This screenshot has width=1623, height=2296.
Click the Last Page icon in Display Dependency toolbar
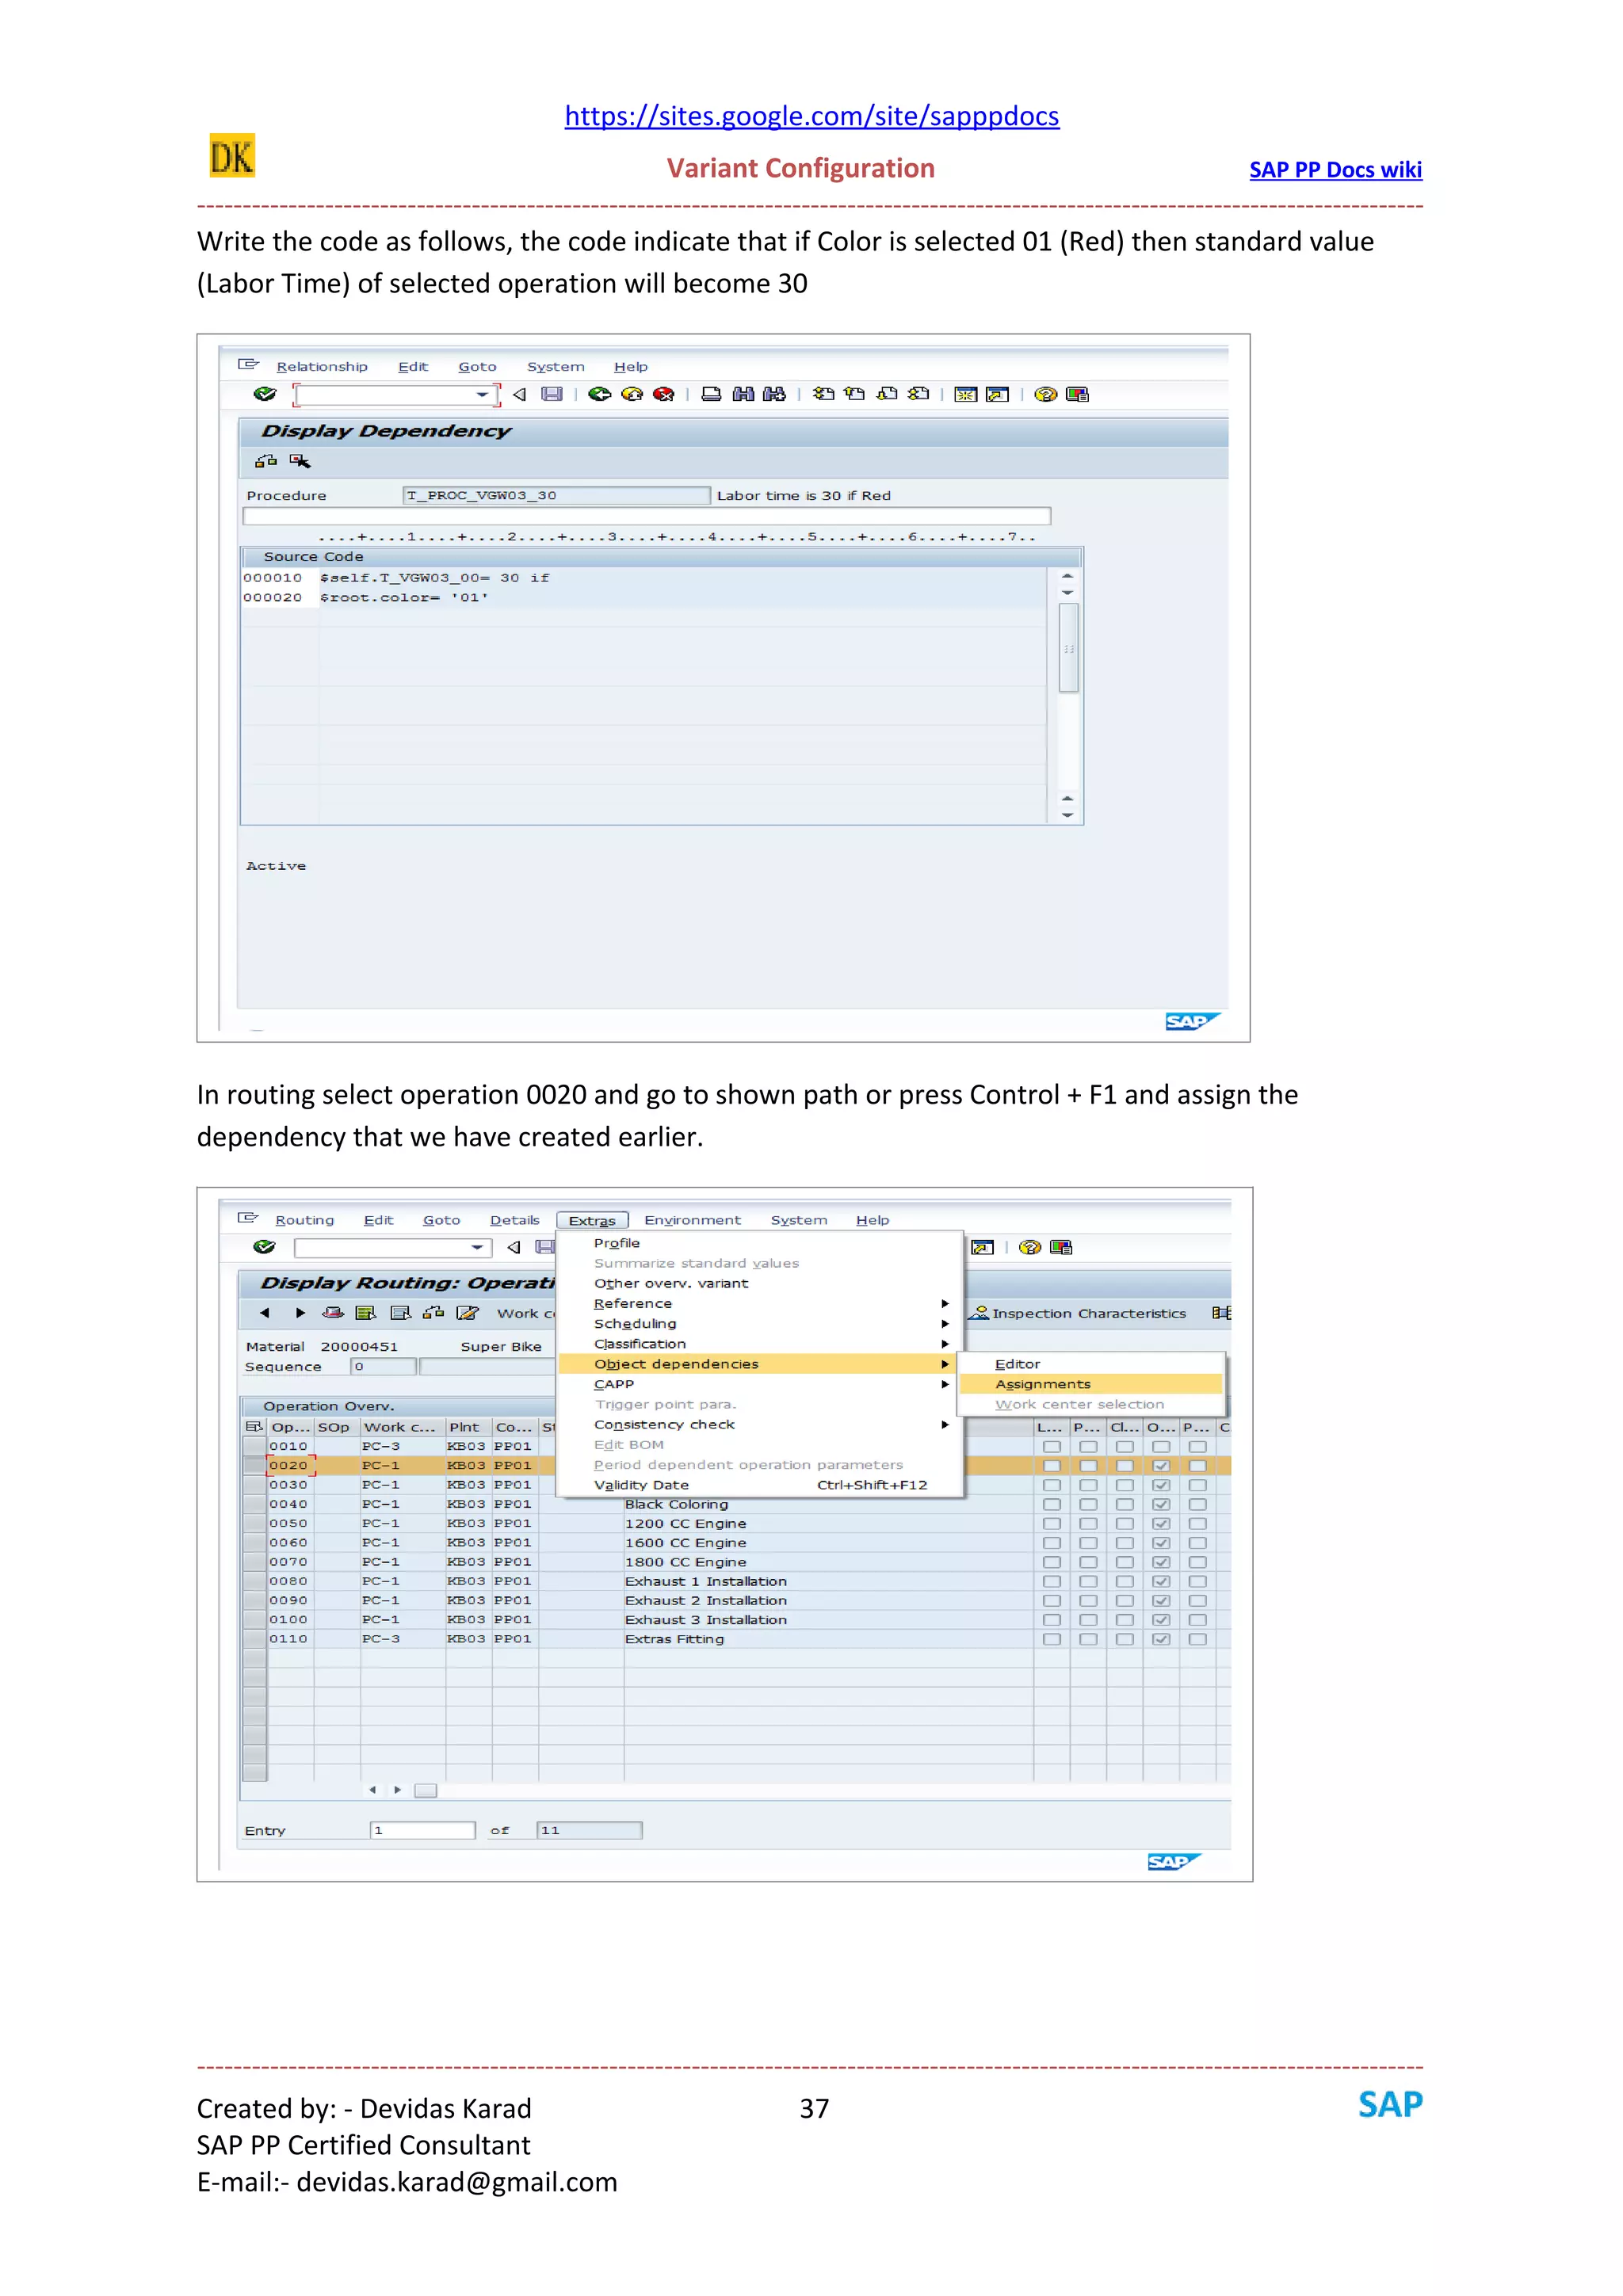point(918,394)
